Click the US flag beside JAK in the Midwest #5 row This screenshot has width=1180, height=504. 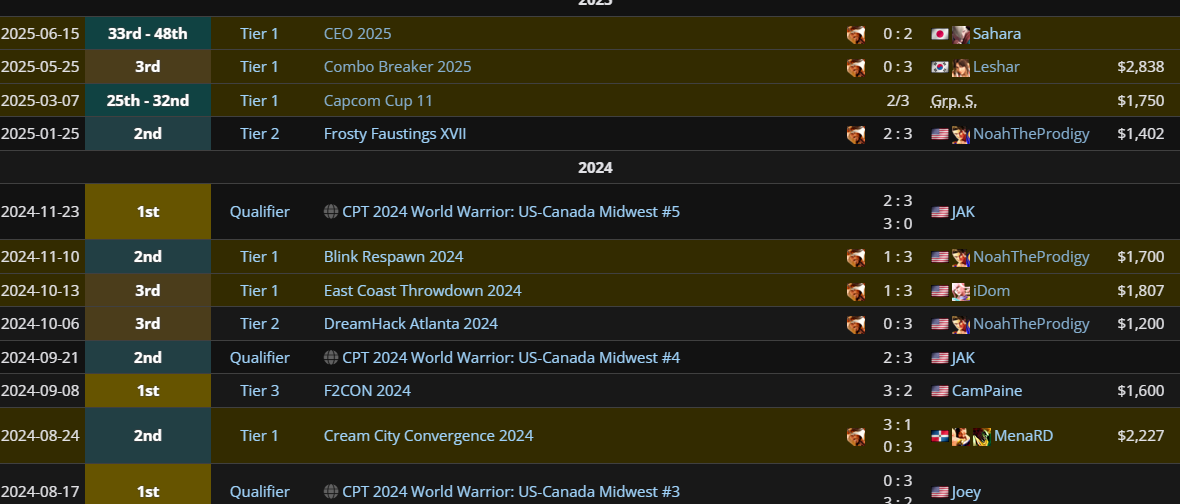(939, 212)
